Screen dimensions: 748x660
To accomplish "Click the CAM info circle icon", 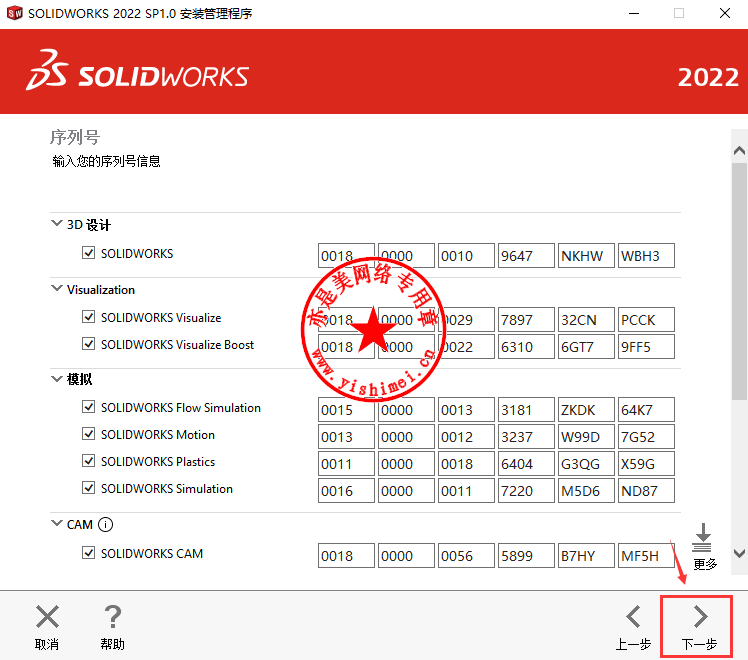I will coord(105,525).
